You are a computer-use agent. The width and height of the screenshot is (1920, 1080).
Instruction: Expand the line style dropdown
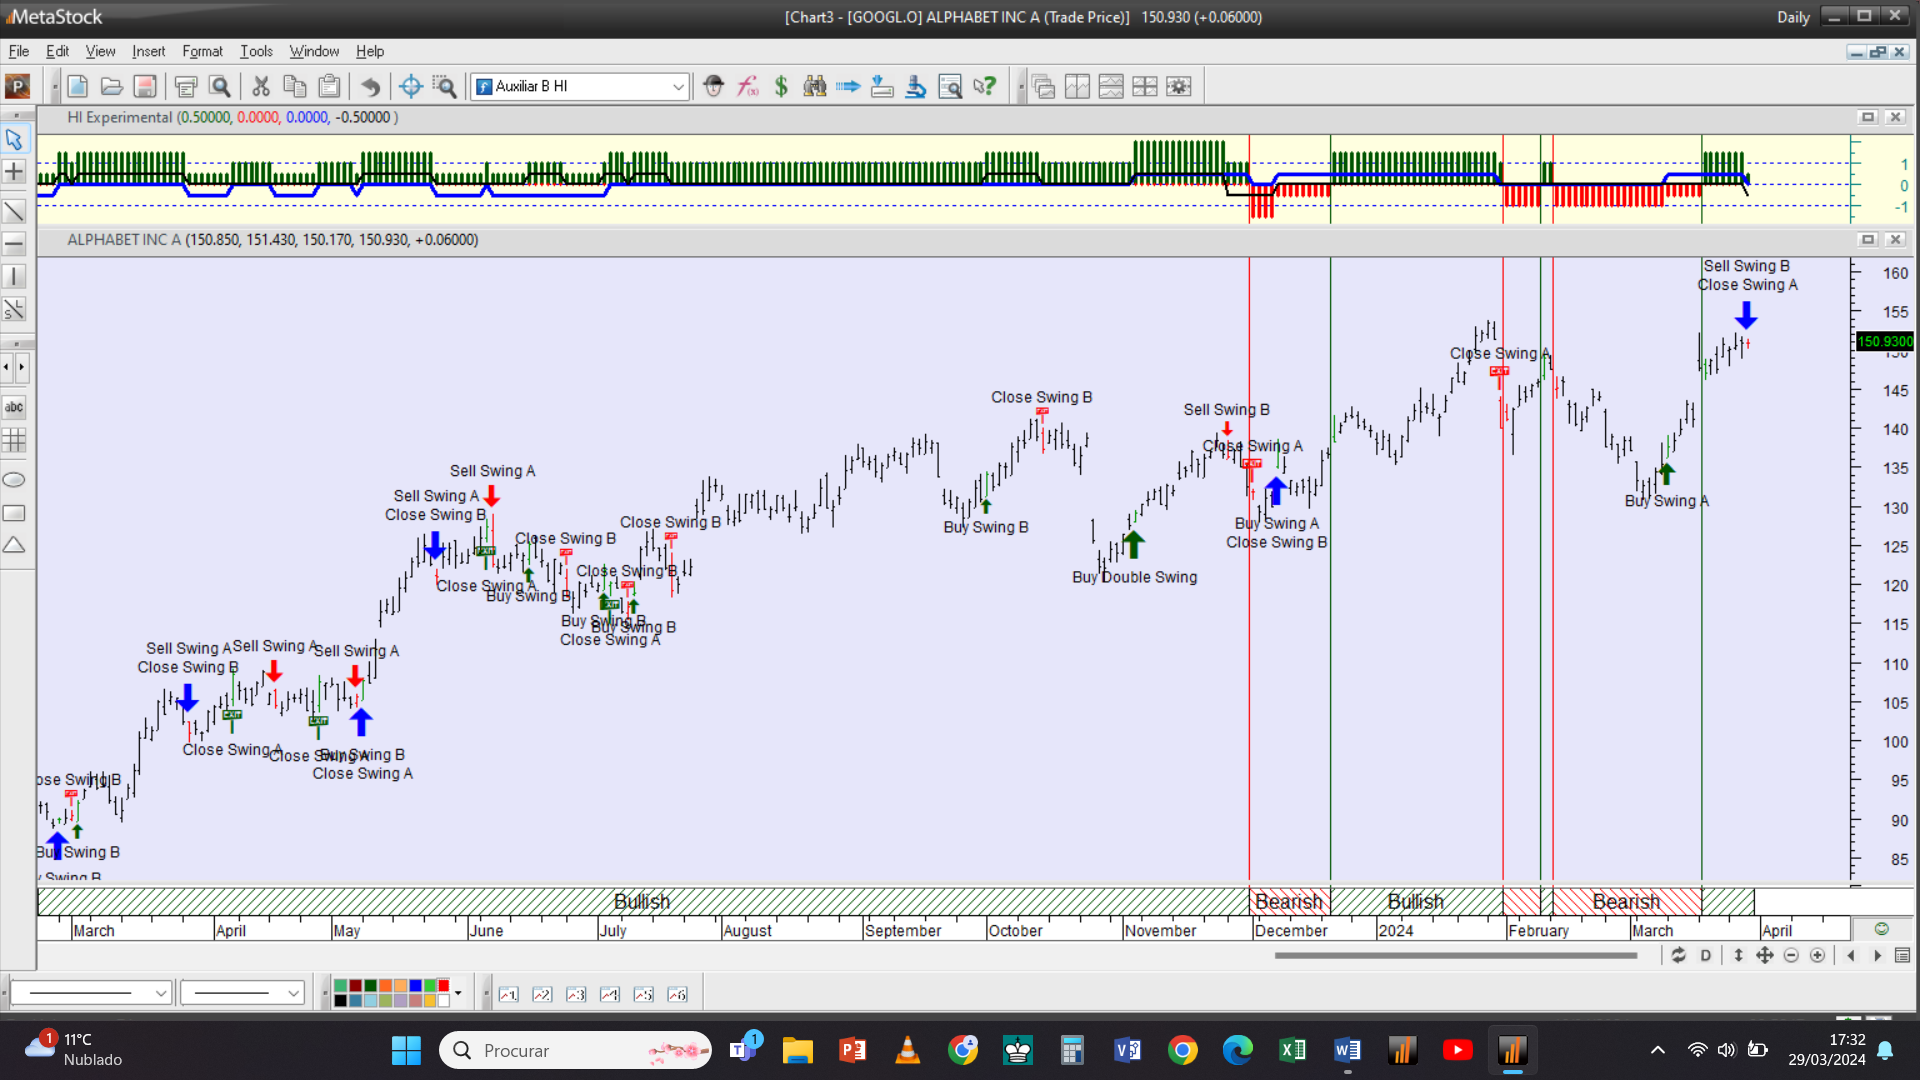160,993
